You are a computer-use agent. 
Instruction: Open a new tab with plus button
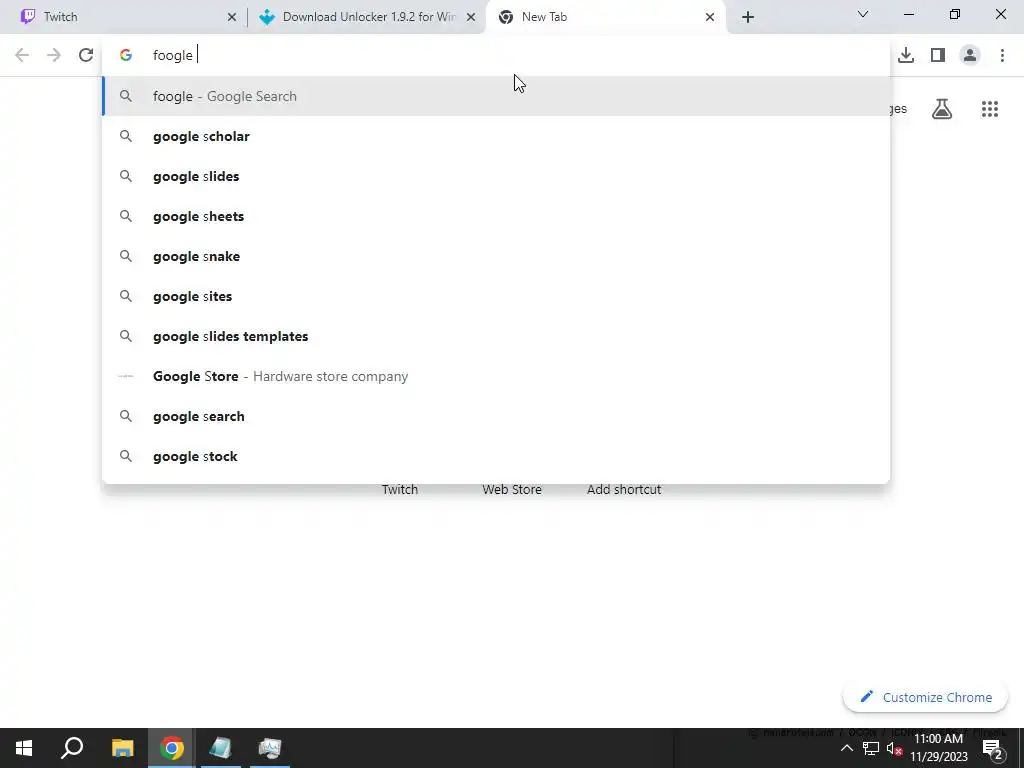(x=748, y=17)
